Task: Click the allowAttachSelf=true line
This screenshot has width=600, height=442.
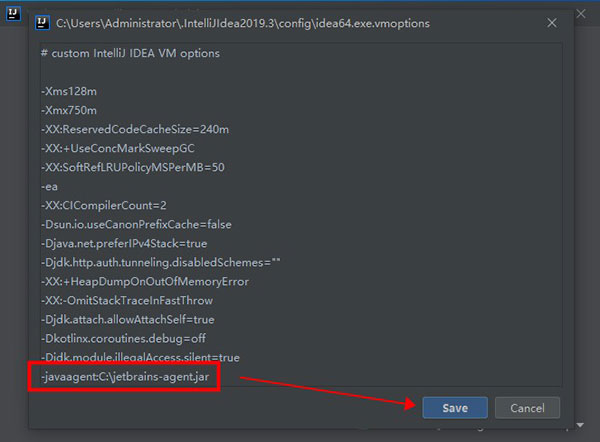Action: (x=128, y=320)
